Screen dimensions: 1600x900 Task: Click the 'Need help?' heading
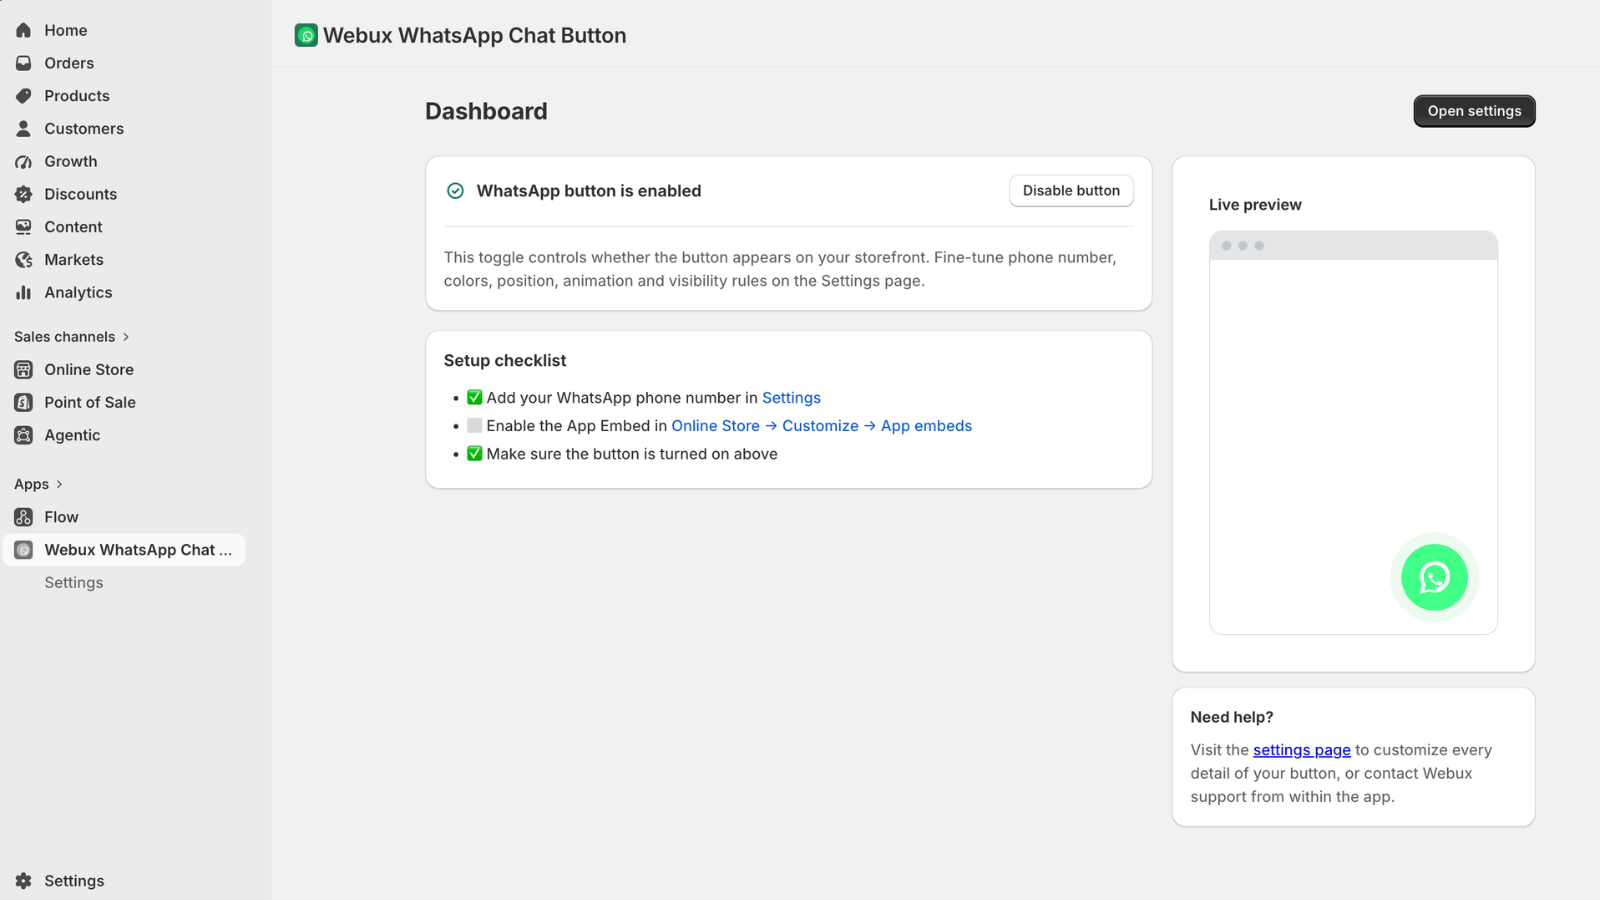coord(1232,717)
